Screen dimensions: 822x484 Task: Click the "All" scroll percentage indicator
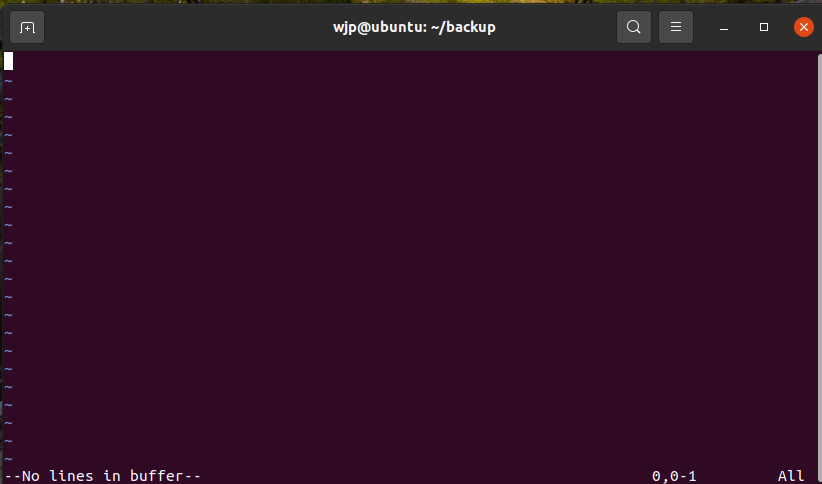tap(791, 476)
